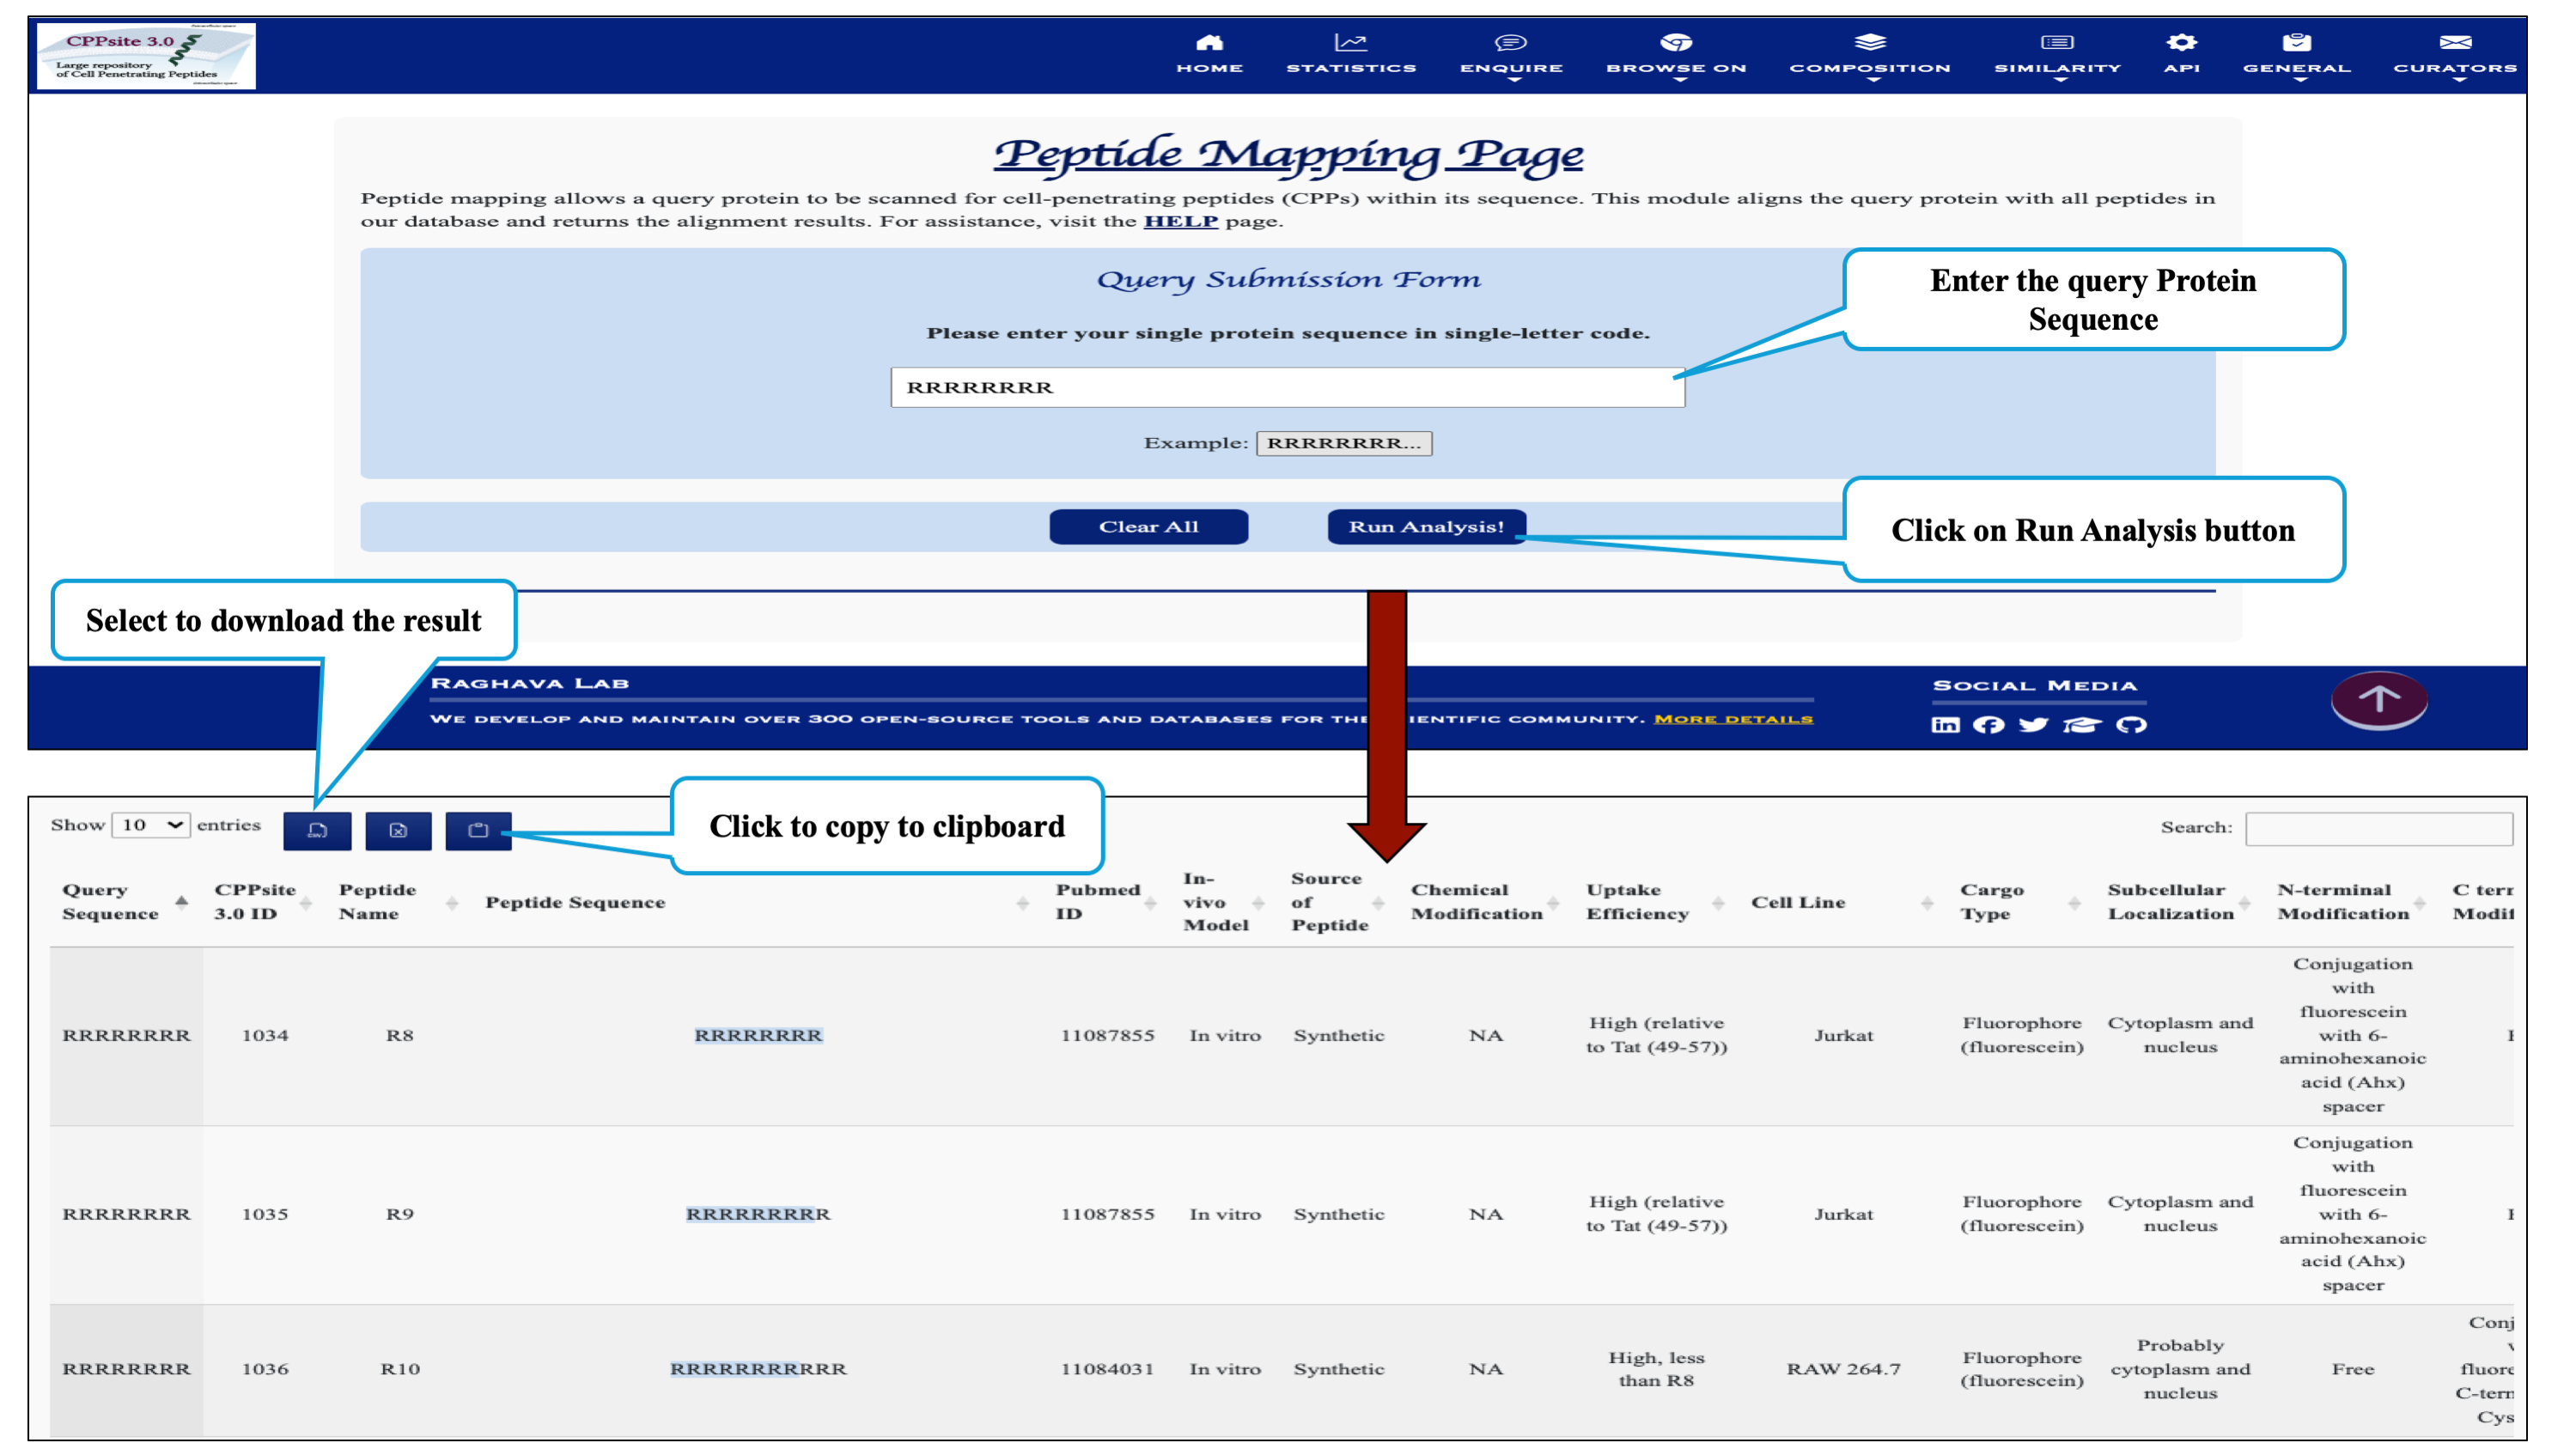Click the Excel export icon button
Screen dimensions: 2576x1449
click(398, 830)
